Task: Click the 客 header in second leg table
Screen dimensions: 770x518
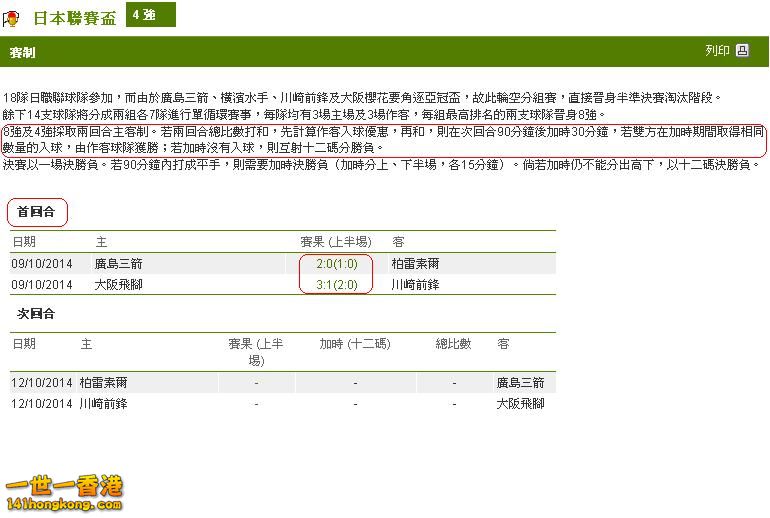Action: point(503,344)
